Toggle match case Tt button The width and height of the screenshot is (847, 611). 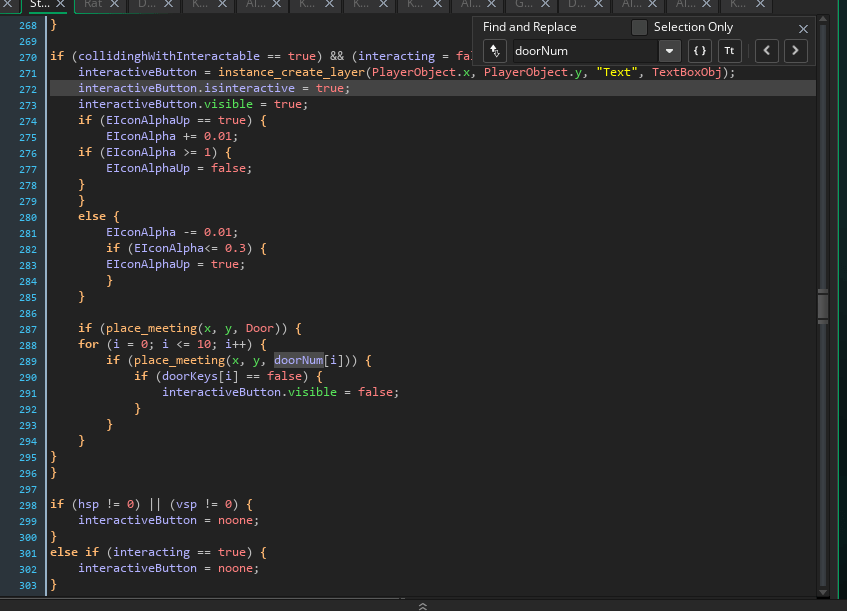click(x=730, y=51)
